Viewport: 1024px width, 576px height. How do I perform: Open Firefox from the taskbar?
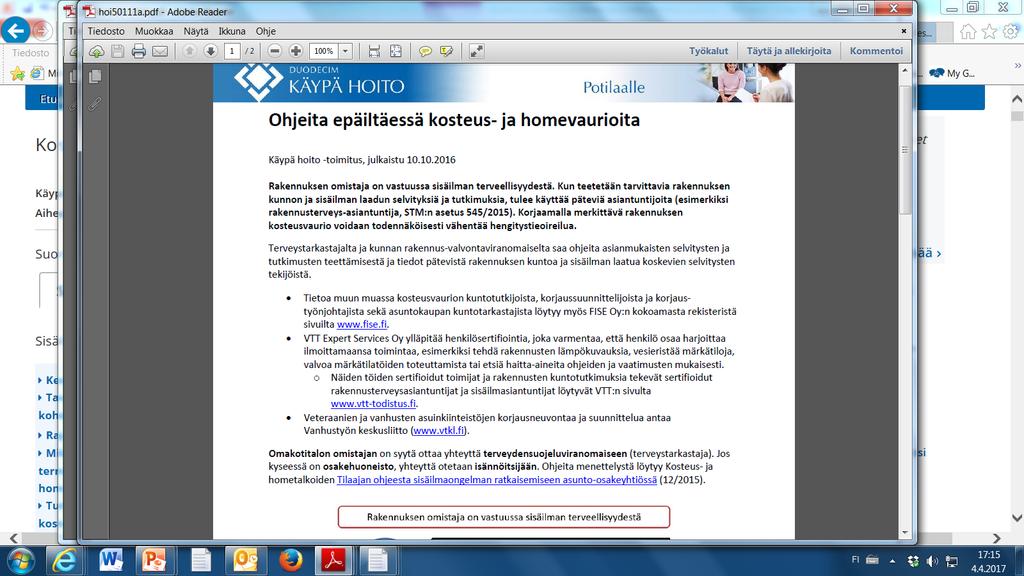(x=290, y=561)
